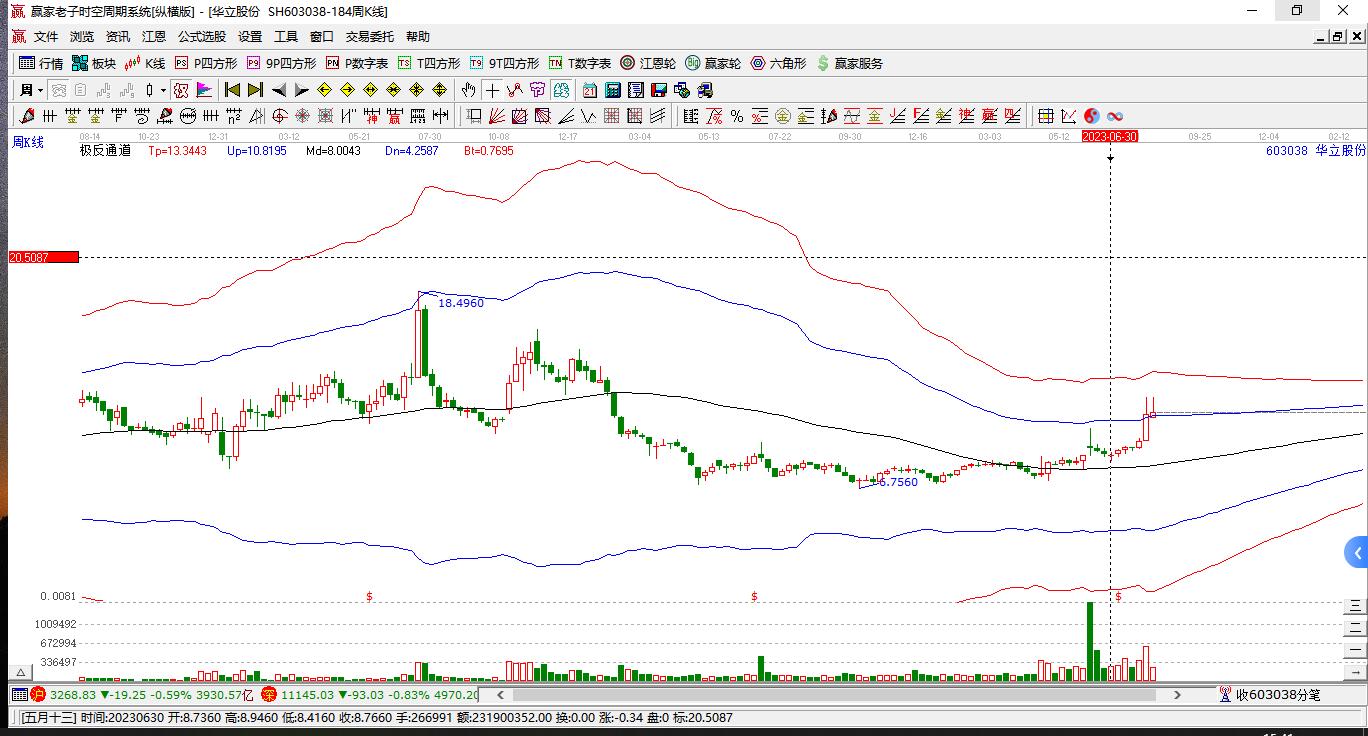Click the 18.4960 high price label
This screenshot has height=736, width=1368.
point(461,303)
